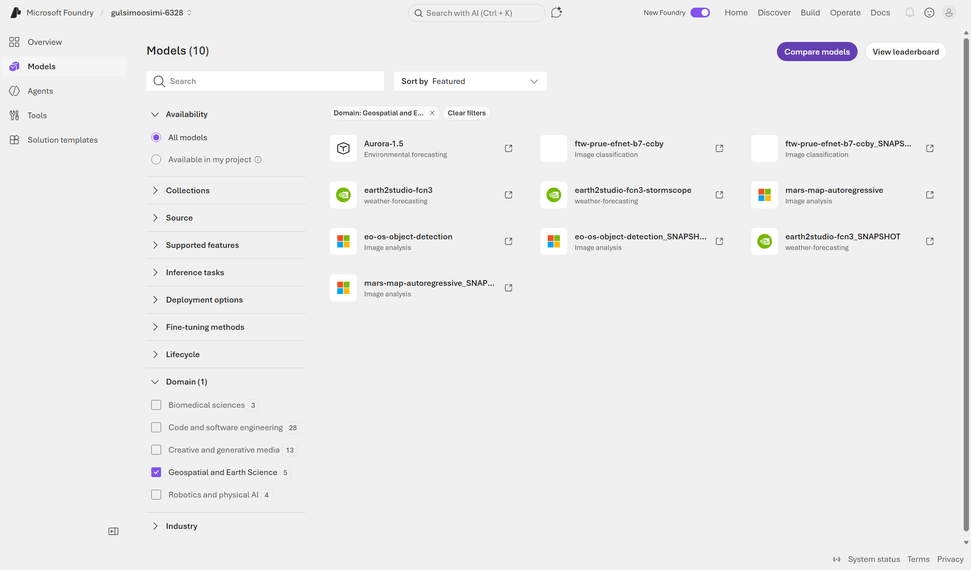Viewport: 971px width, 570px height.
Task: Open the notifications bell icon
Action: click(910, 12)
